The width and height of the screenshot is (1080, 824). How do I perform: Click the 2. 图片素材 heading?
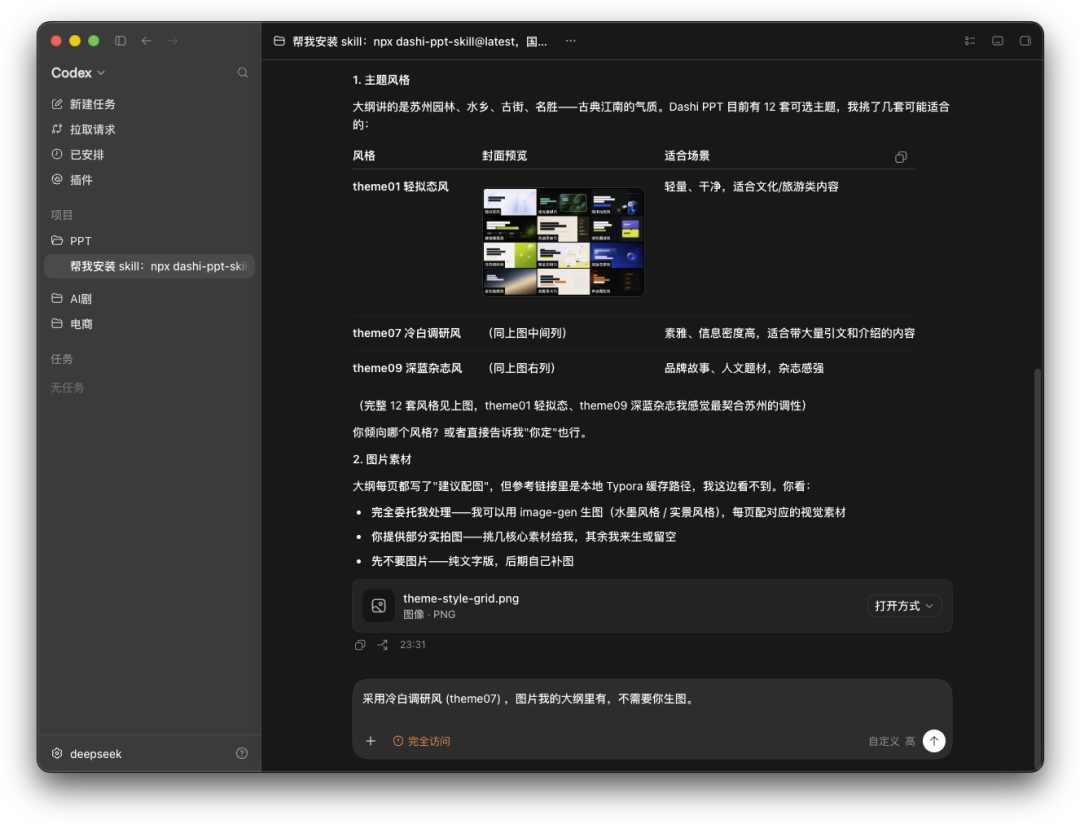click(x=382, y=460)
